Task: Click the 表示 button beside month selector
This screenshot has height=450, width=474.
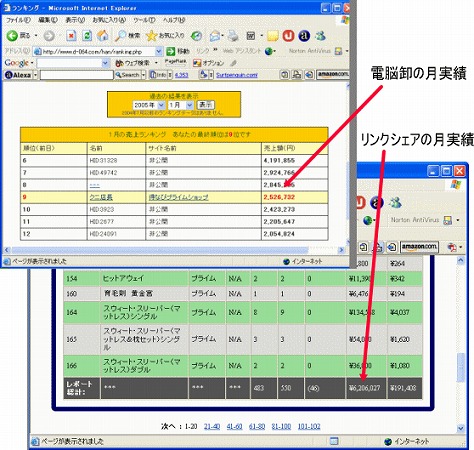Action: coord(205,105)
